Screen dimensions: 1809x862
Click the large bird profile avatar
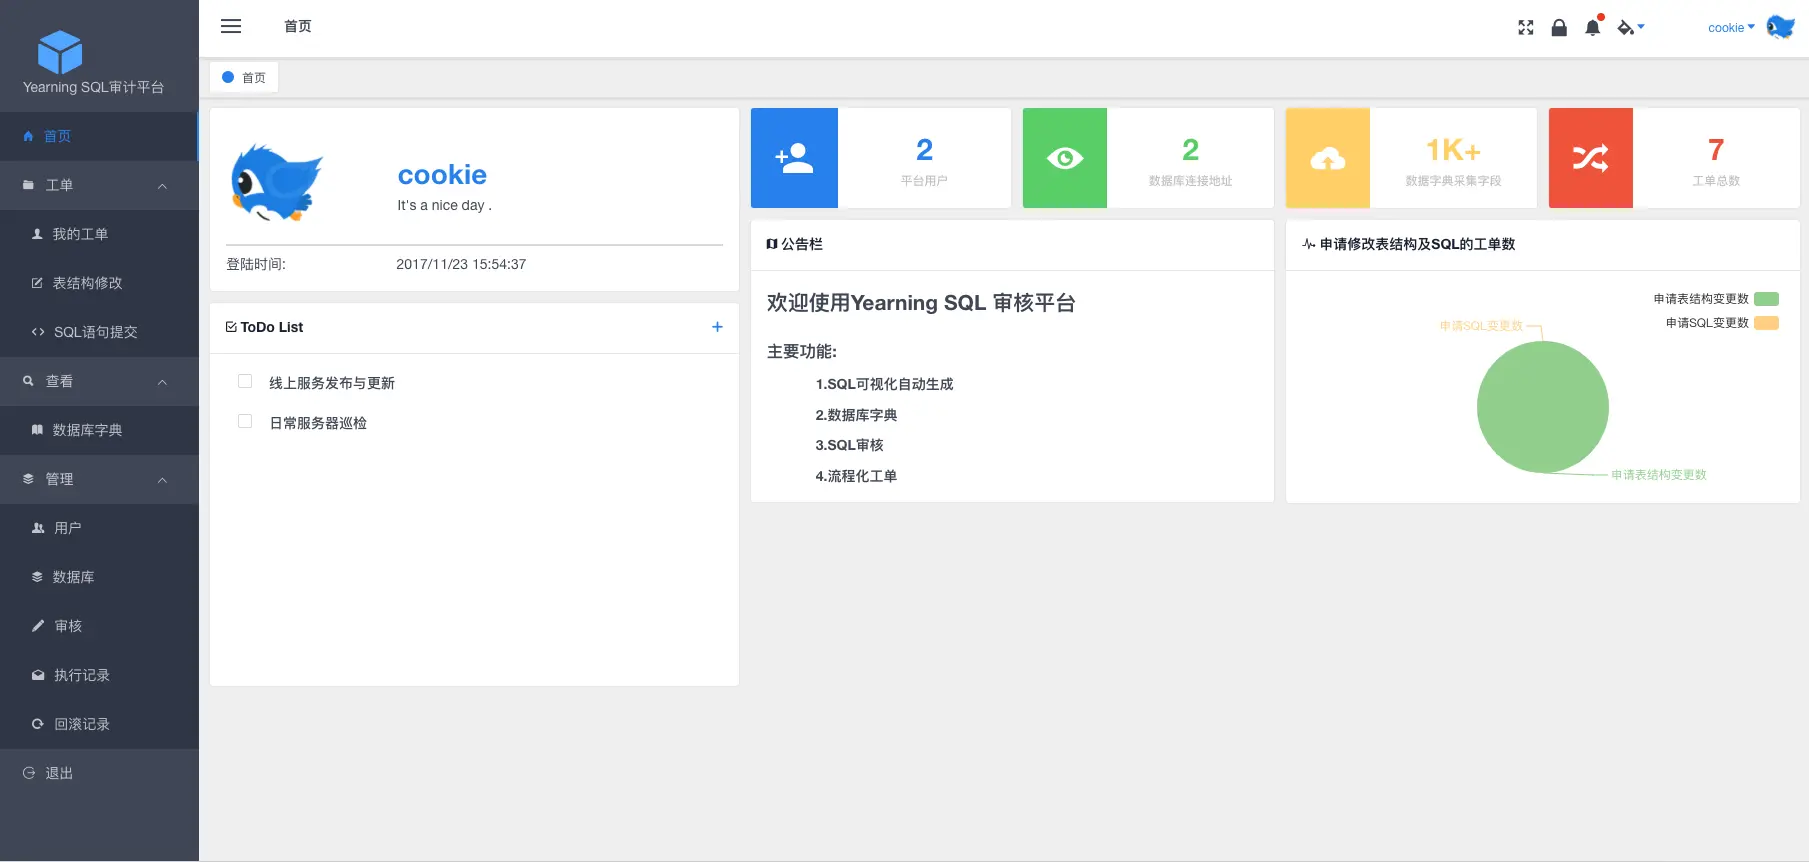[277, 182]
